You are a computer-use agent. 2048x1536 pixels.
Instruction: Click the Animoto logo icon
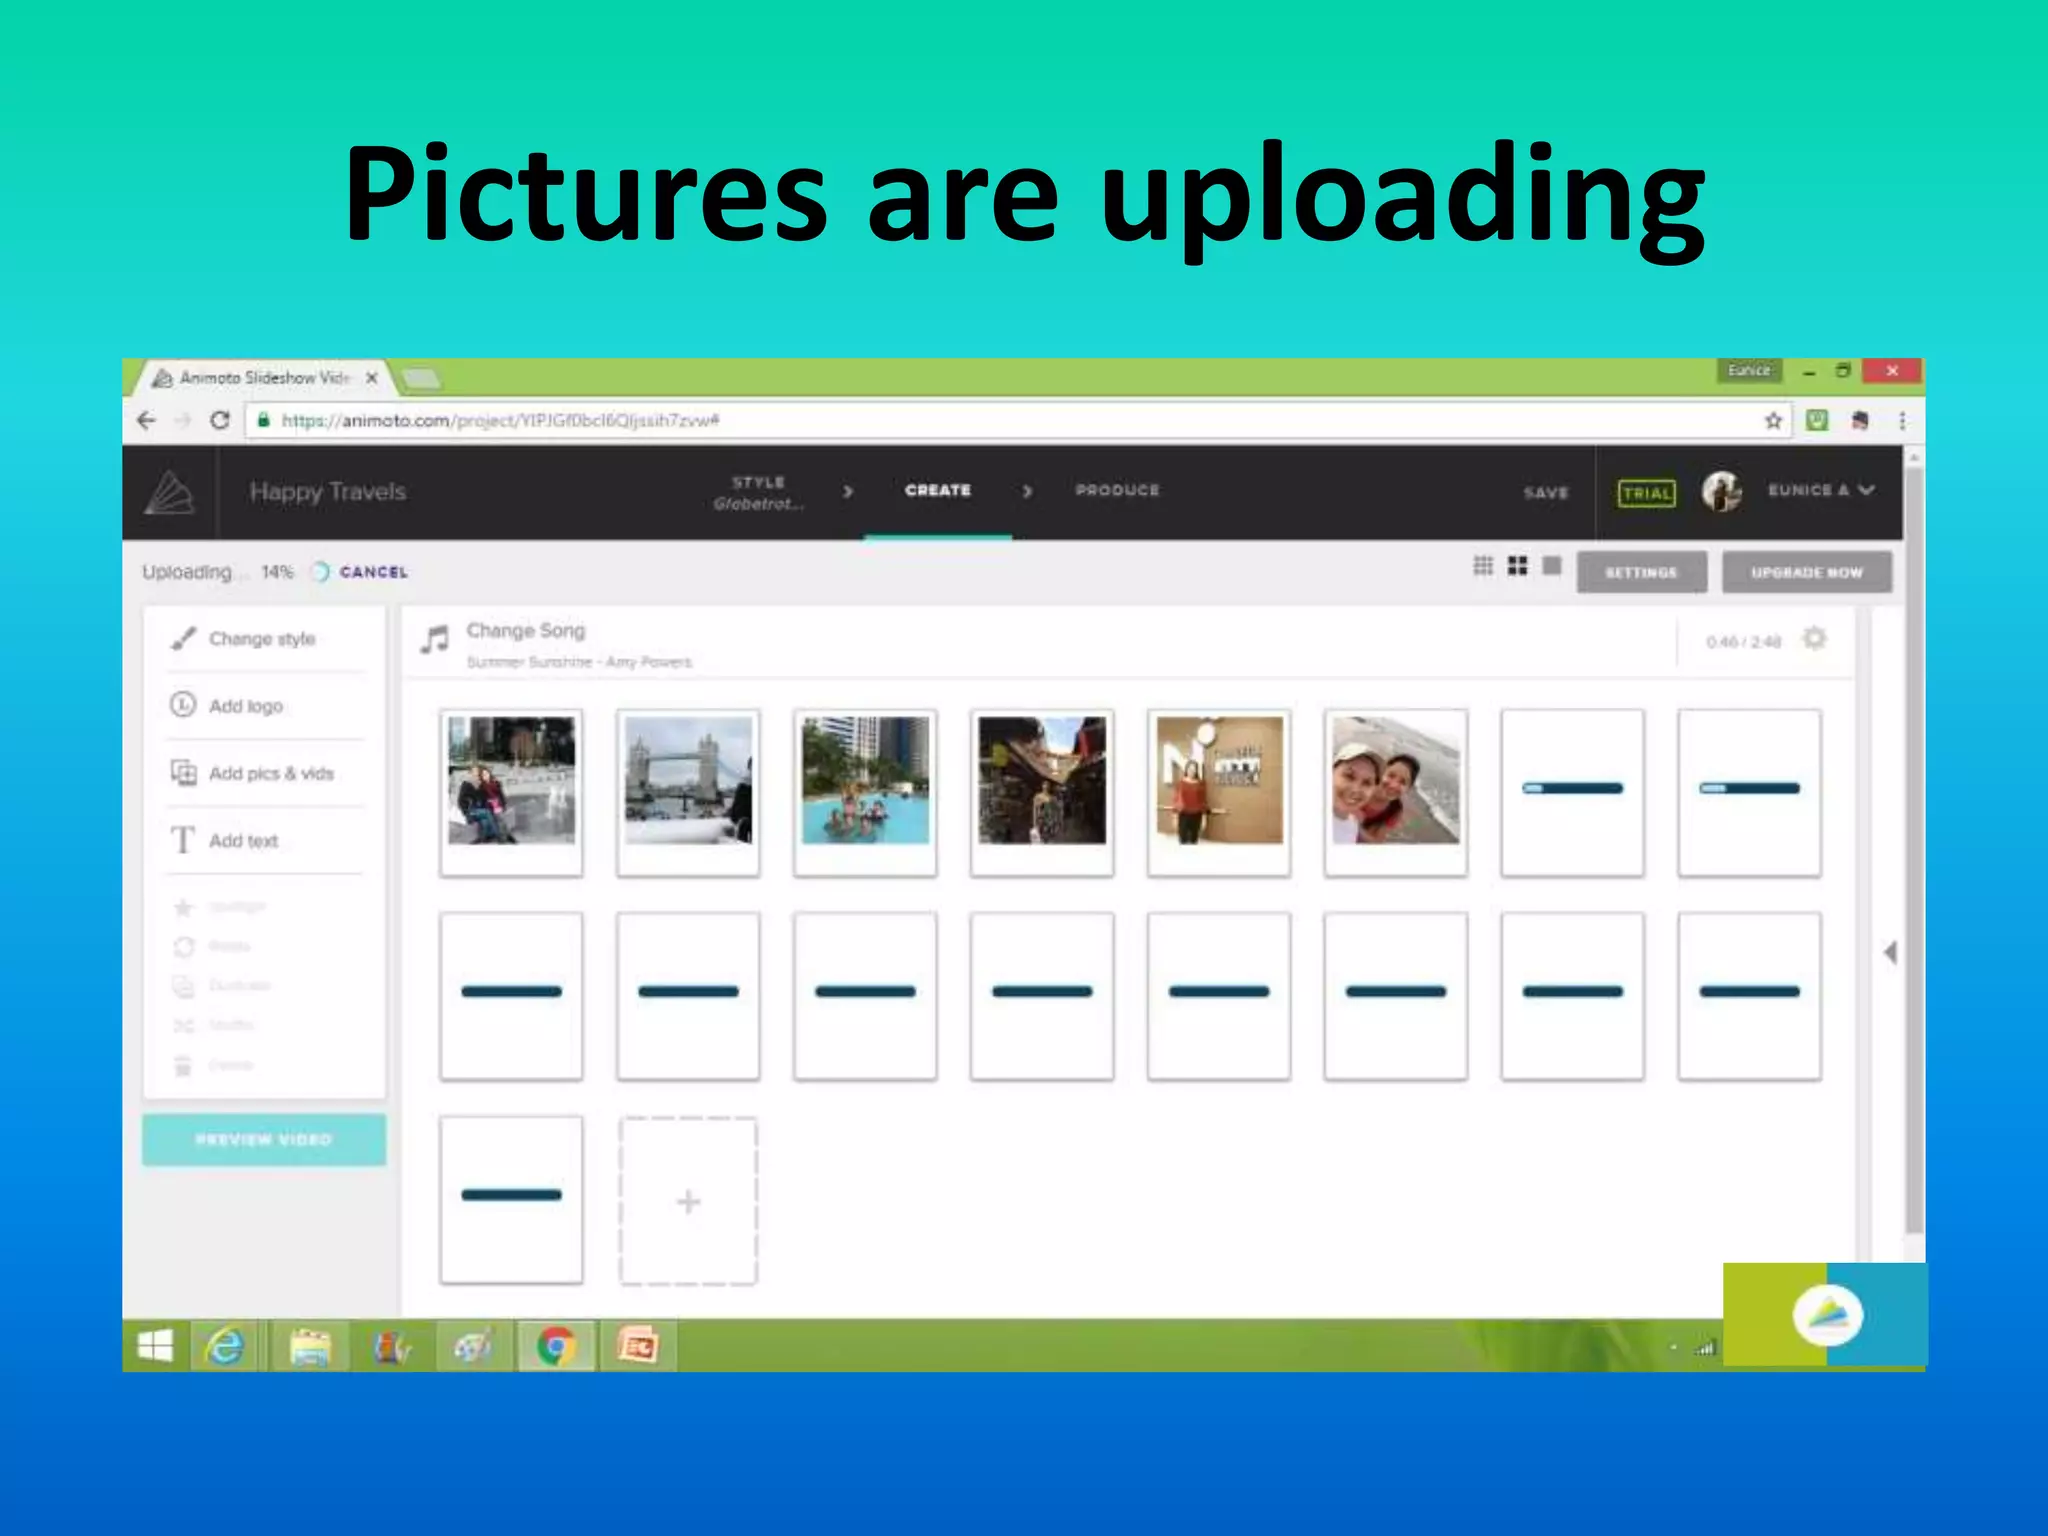[170, 492]
